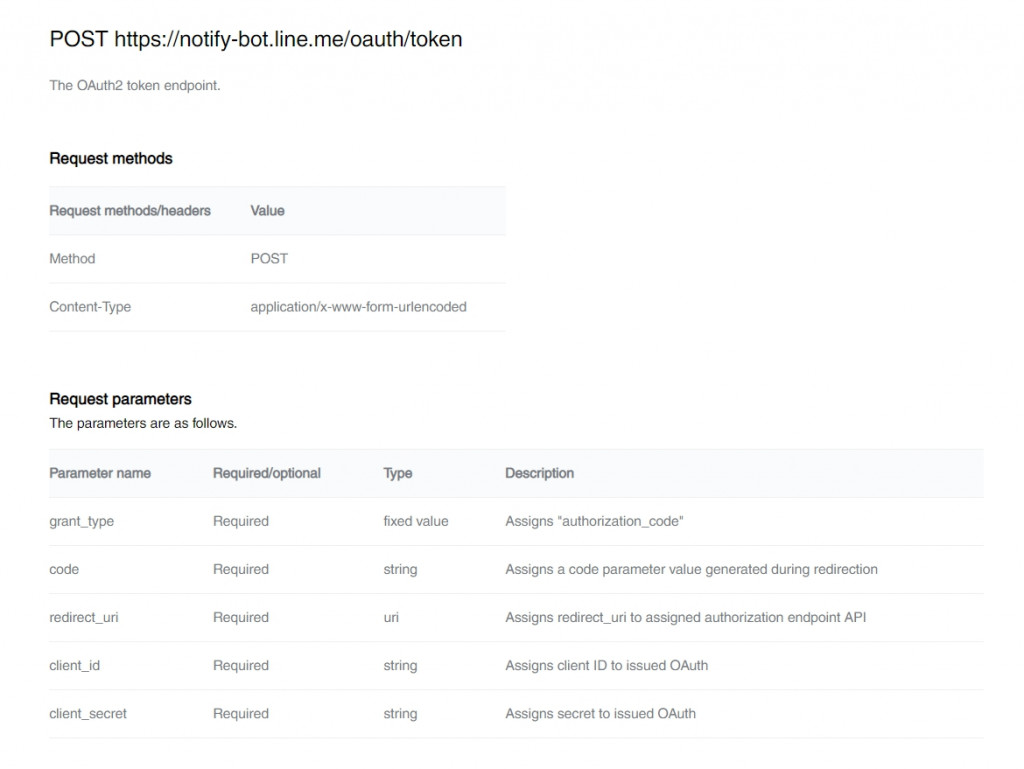Click the "Request parameters" section heading
This screenshot has height=769, width=1024.
coord(120,399)
